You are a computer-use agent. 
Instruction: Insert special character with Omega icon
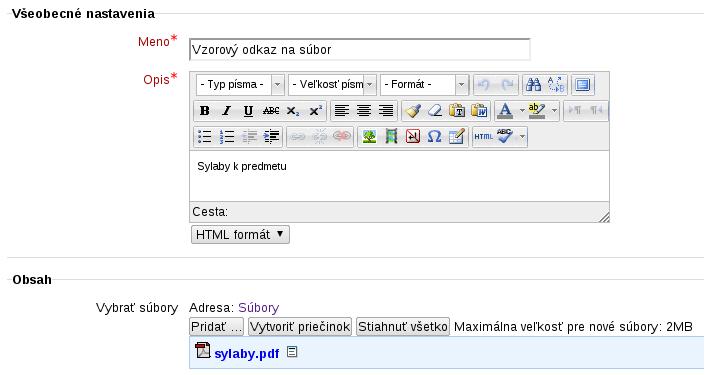[434, 137]
